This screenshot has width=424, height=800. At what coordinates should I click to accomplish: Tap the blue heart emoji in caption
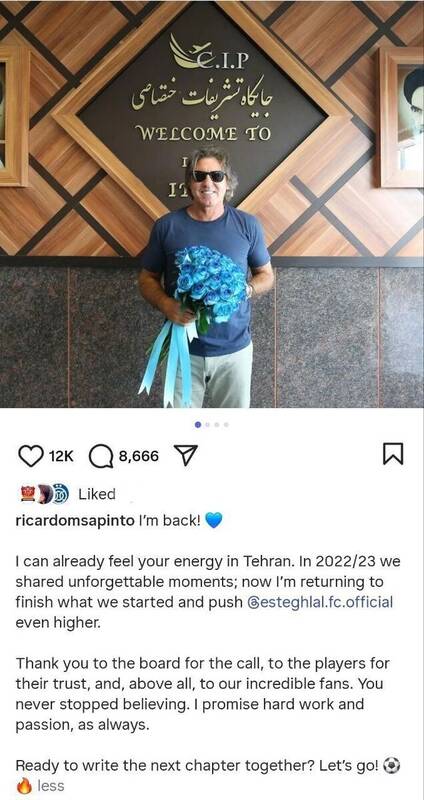213,521
